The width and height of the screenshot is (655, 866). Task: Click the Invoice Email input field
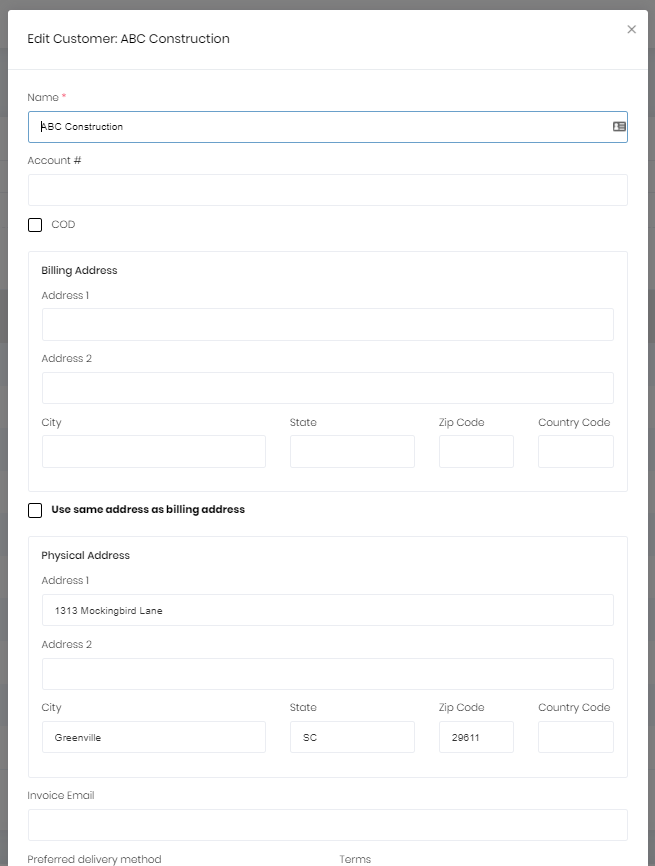click(327, 825)
